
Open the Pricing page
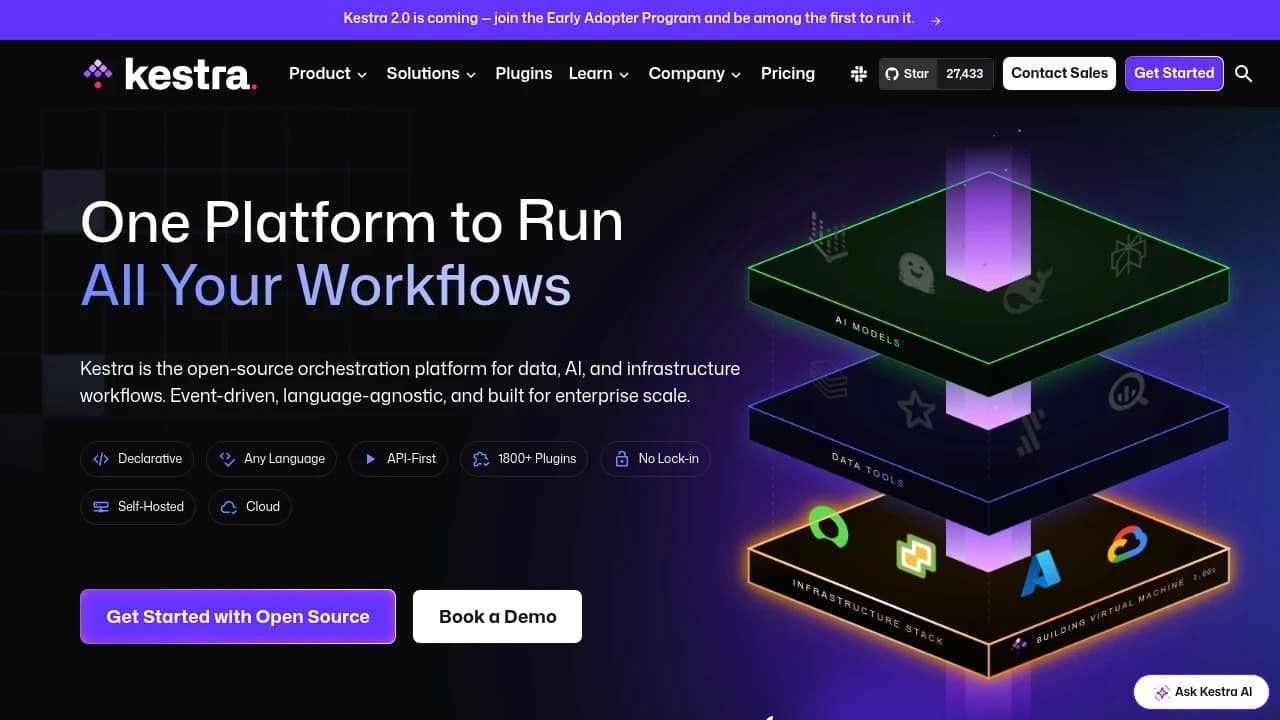click(x=788, y=74)
